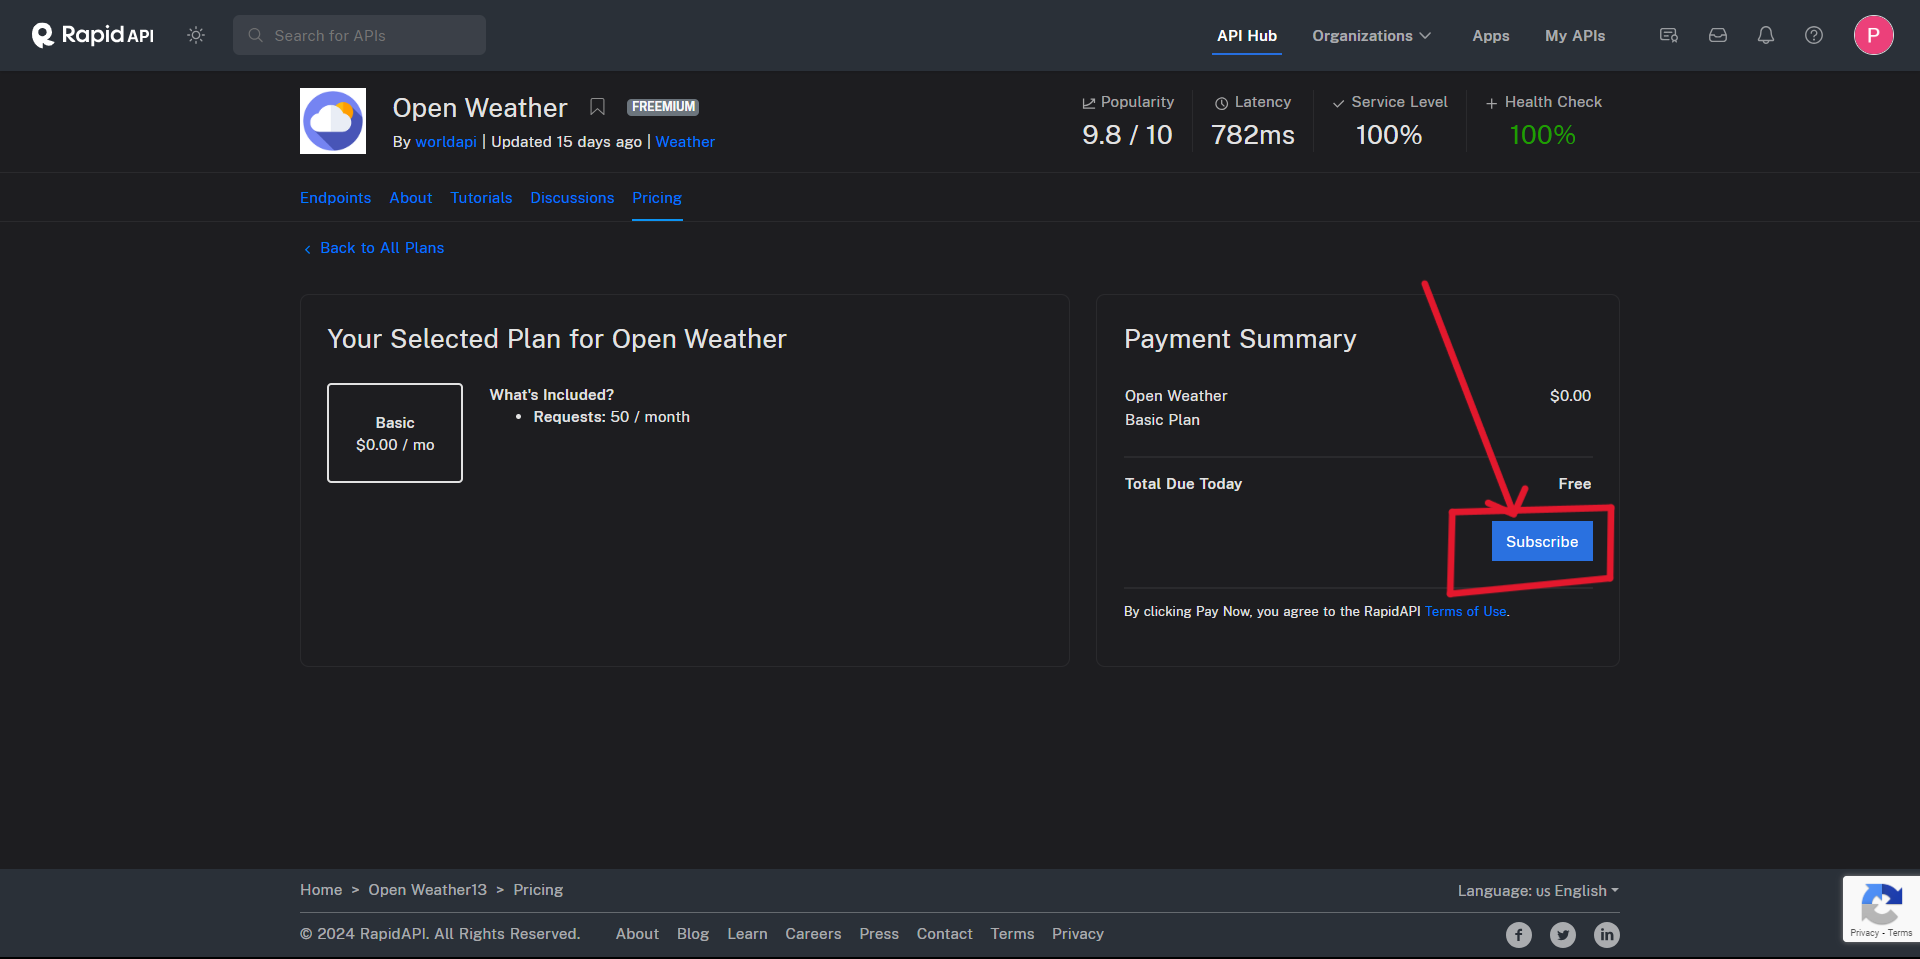This screenshot has width=1920, height=959.
Task: Open footer Contact link
Action: point(944,934)
